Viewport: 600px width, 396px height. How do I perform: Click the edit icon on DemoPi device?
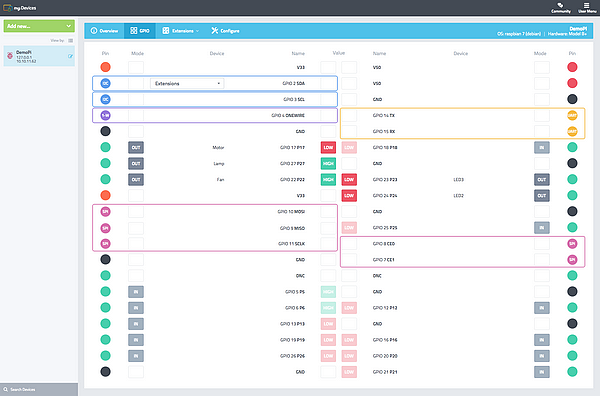(x=70, y=56)
